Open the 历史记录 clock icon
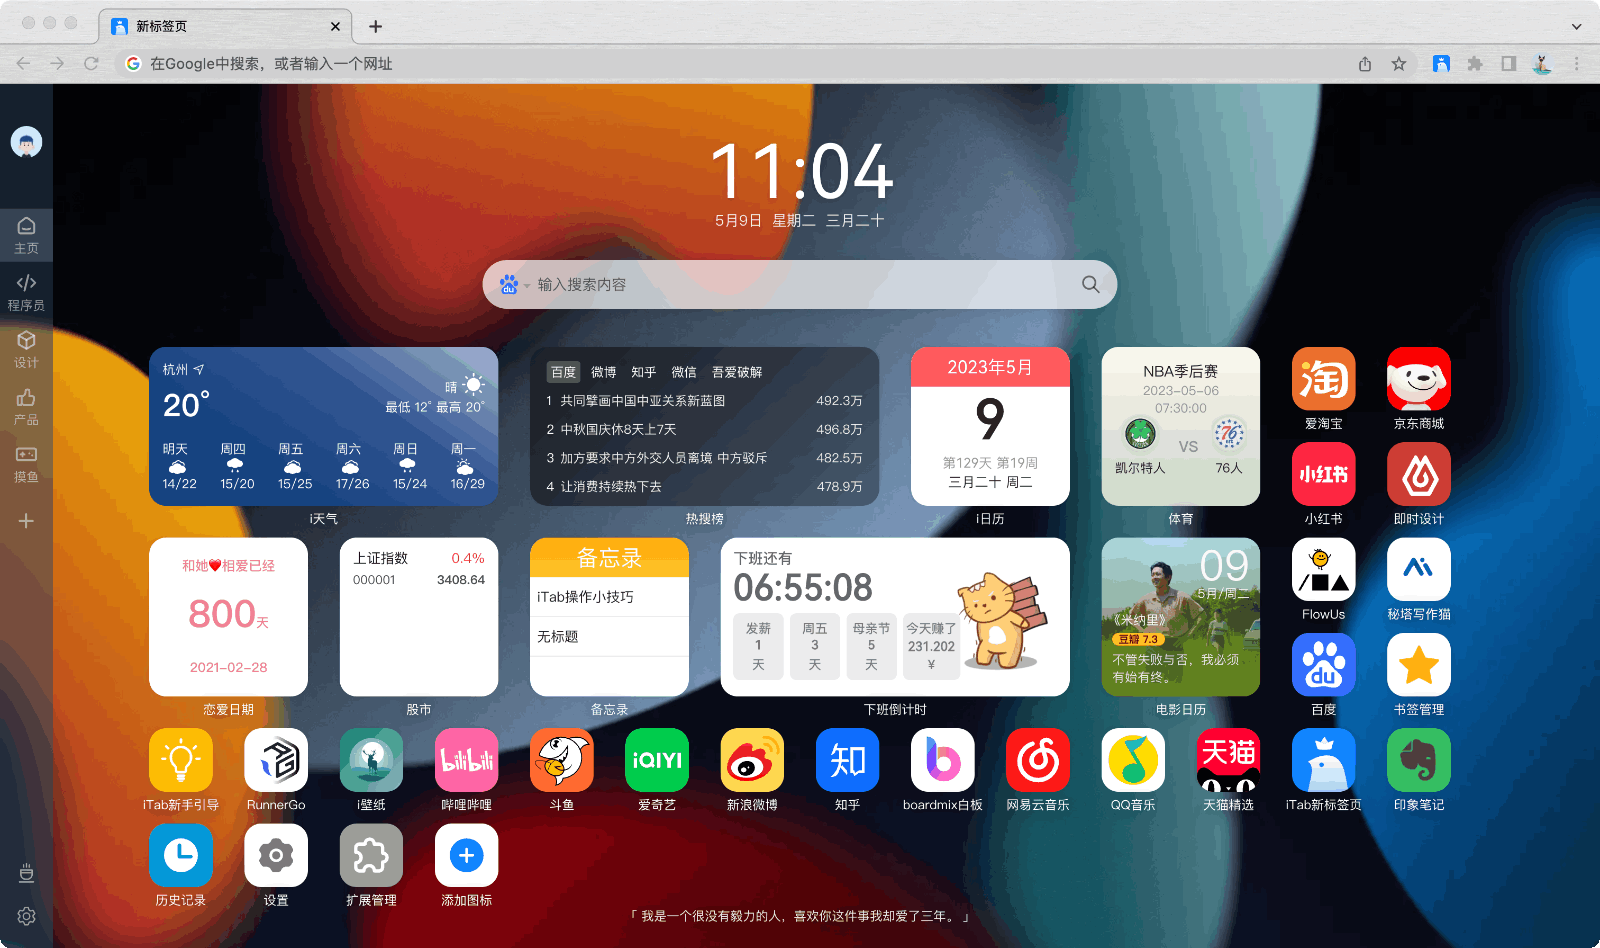Viewport: 1600px width, 948px height. click(x=181, y=856)
